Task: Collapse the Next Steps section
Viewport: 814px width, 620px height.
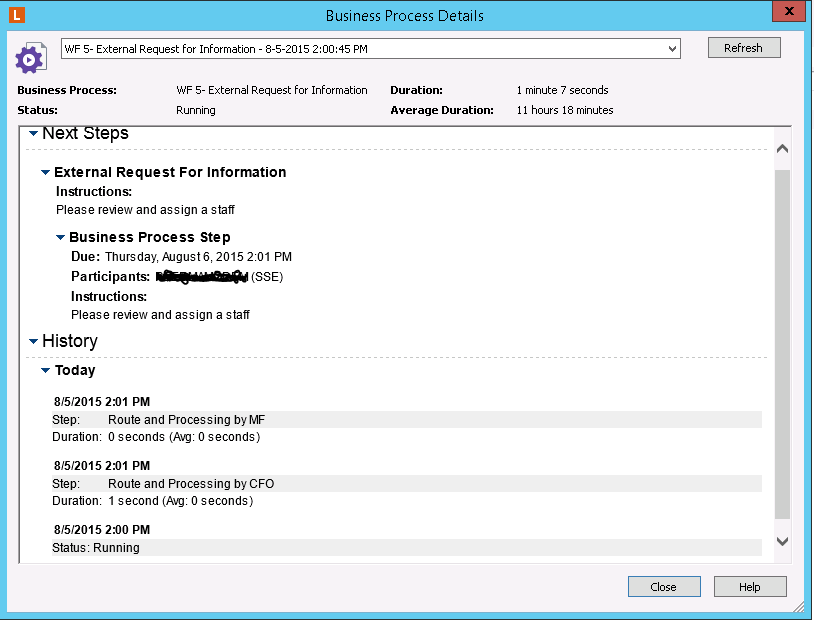Action: (33, 133)
